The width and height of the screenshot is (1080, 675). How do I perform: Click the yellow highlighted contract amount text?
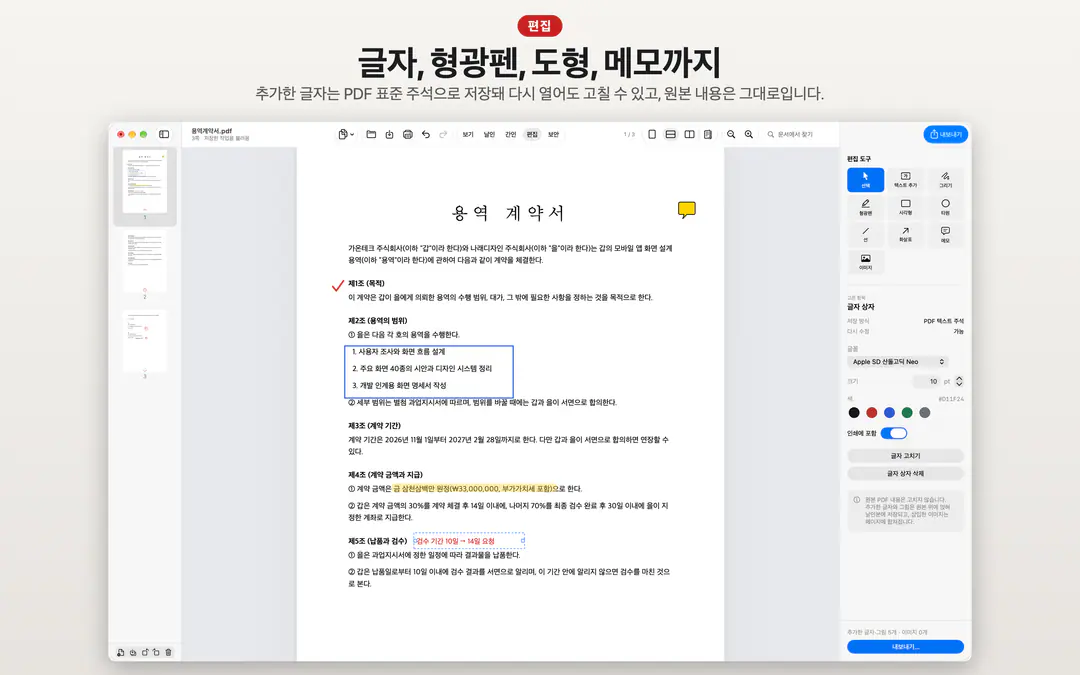click(x=473, y=488)
